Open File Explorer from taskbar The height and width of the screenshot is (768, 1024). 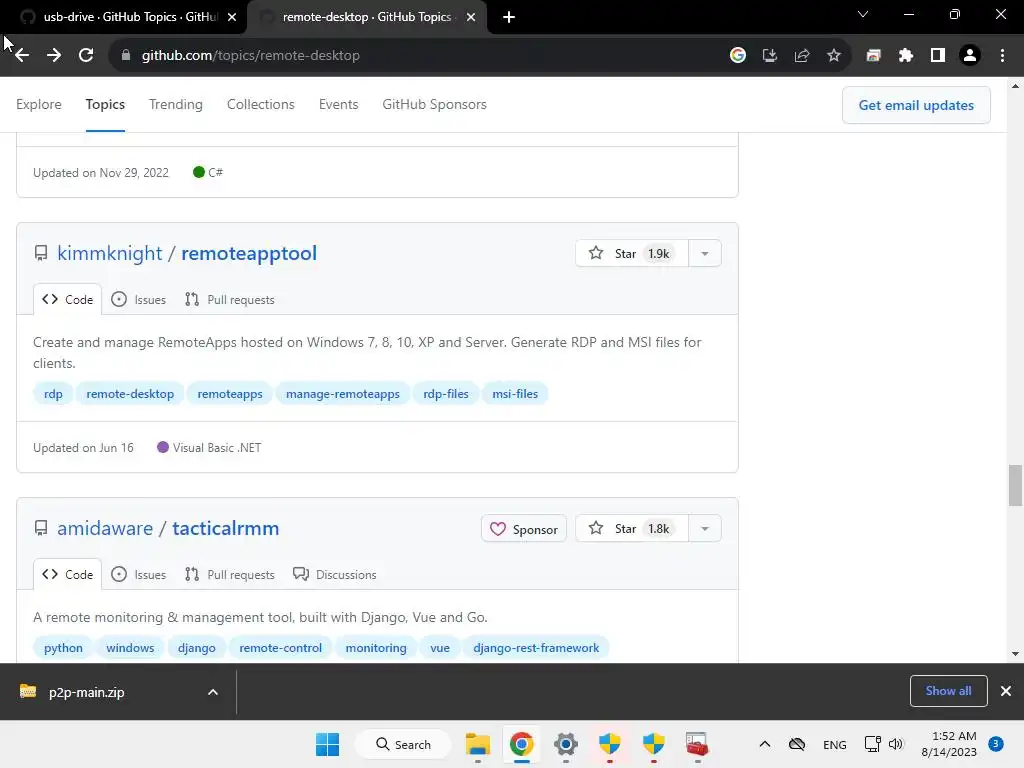coord(478,744)
